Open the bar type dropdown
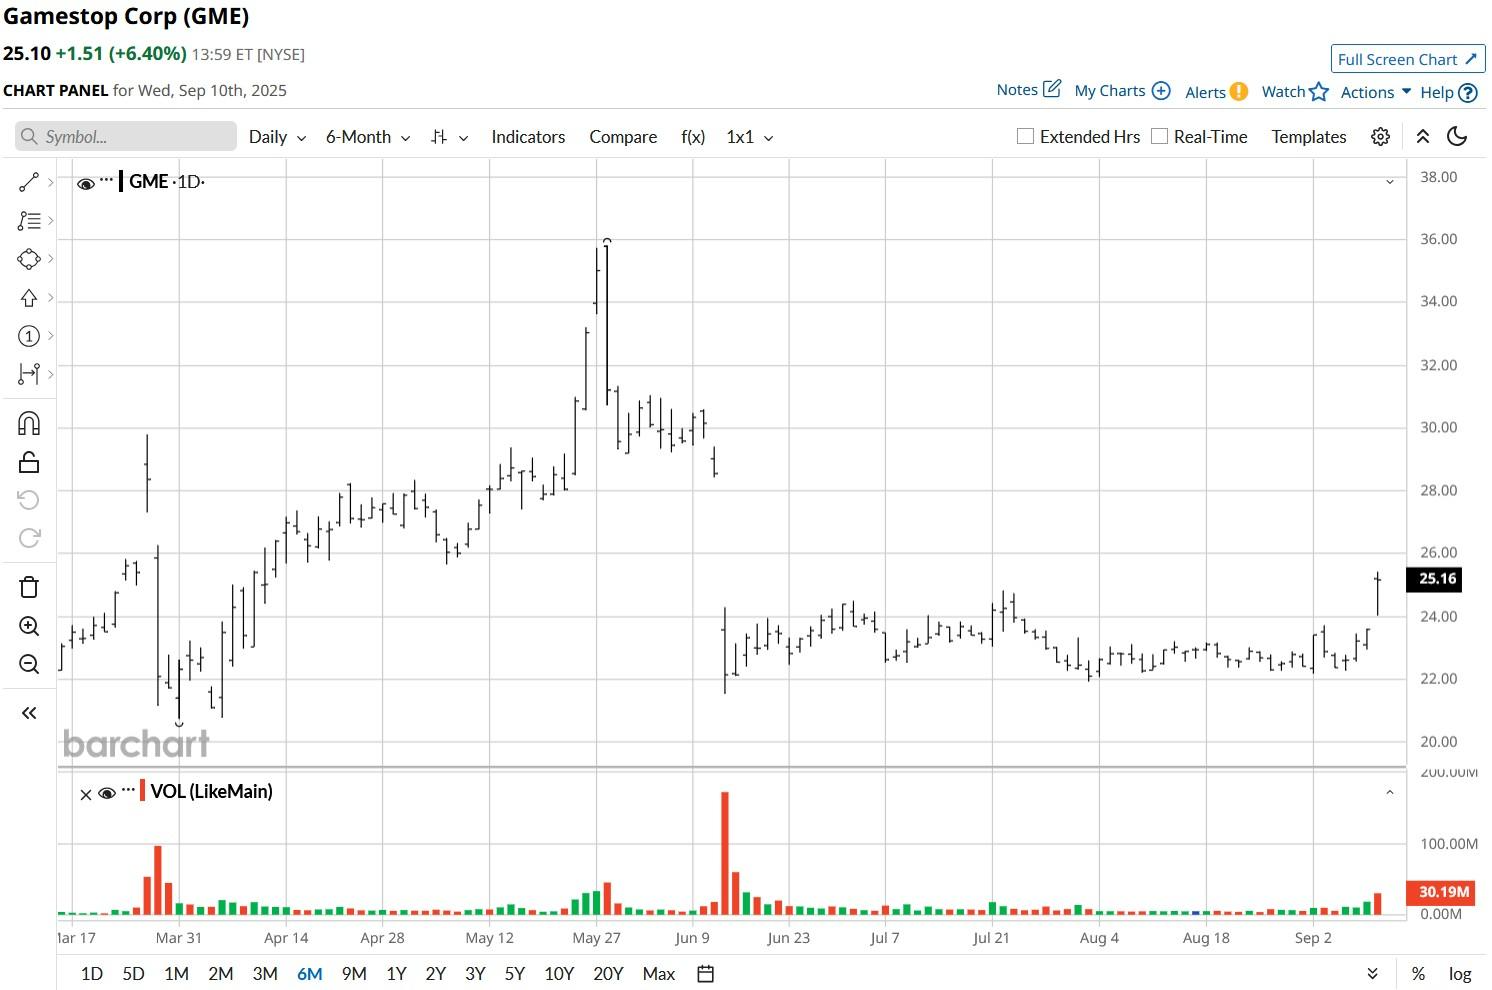Screen dimensions: 1492x990 pyautogui.click(x=449, y=137)
